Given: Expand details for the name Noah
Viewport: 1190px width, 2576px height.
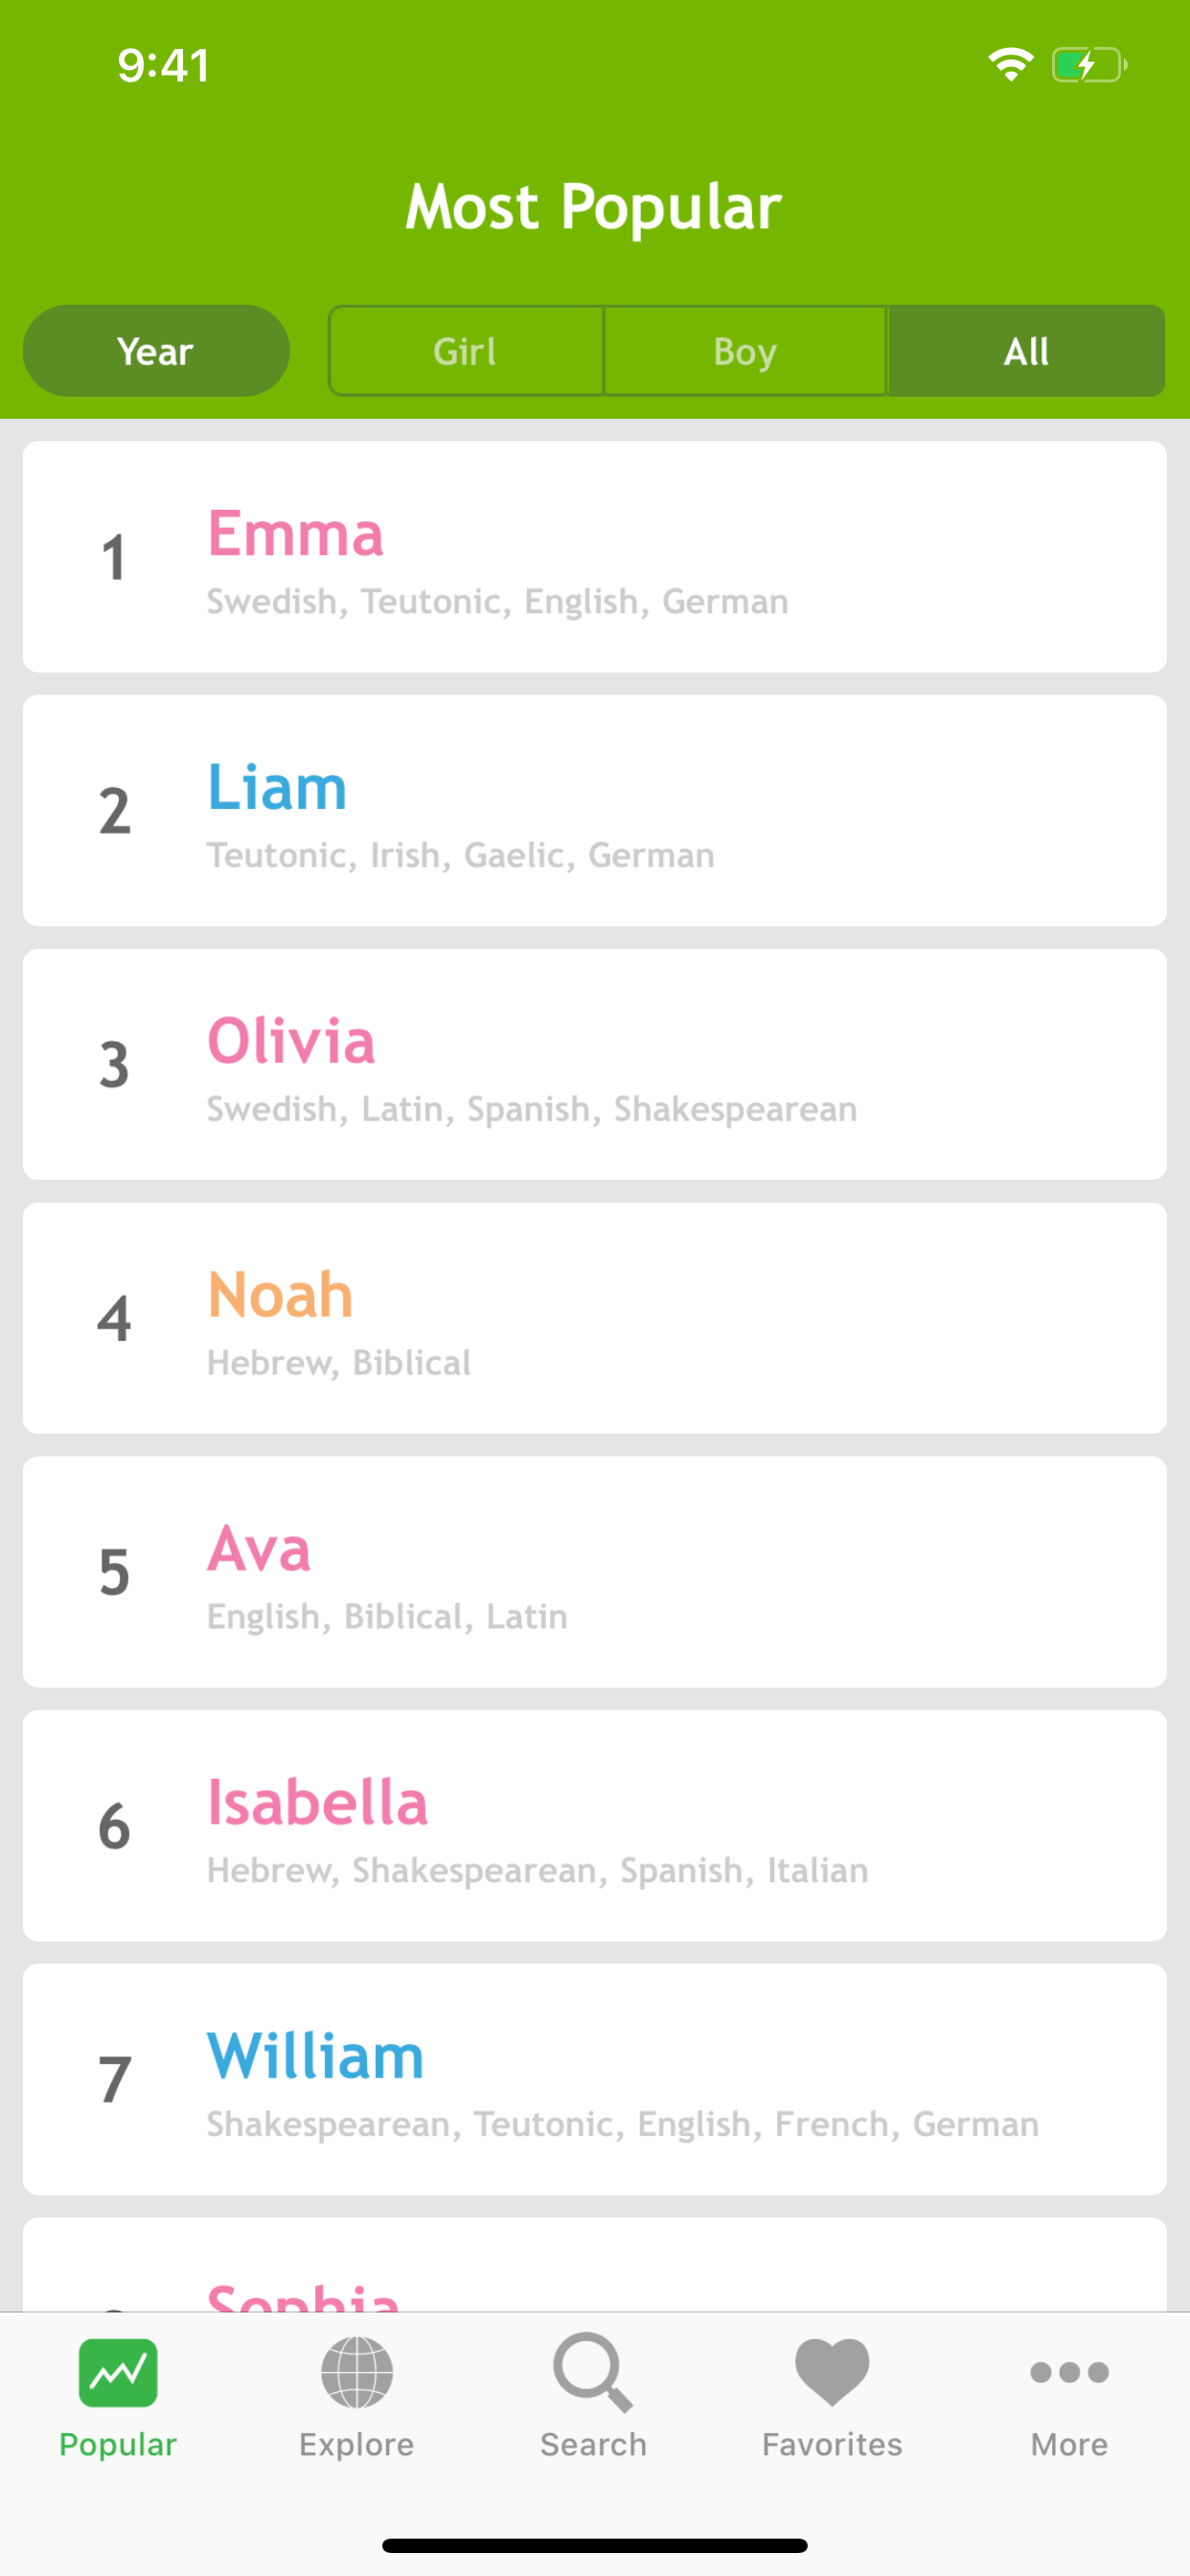Looking at the screenshot, I should [x=594, y=1318].
